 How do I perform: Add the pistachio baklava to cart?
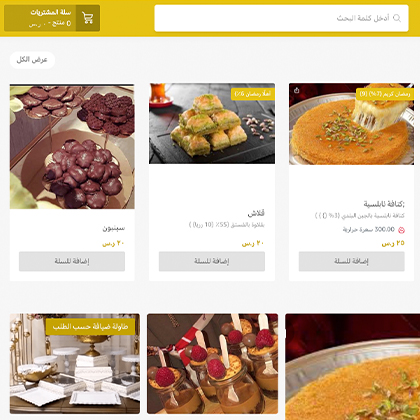(x=212, y=261)
